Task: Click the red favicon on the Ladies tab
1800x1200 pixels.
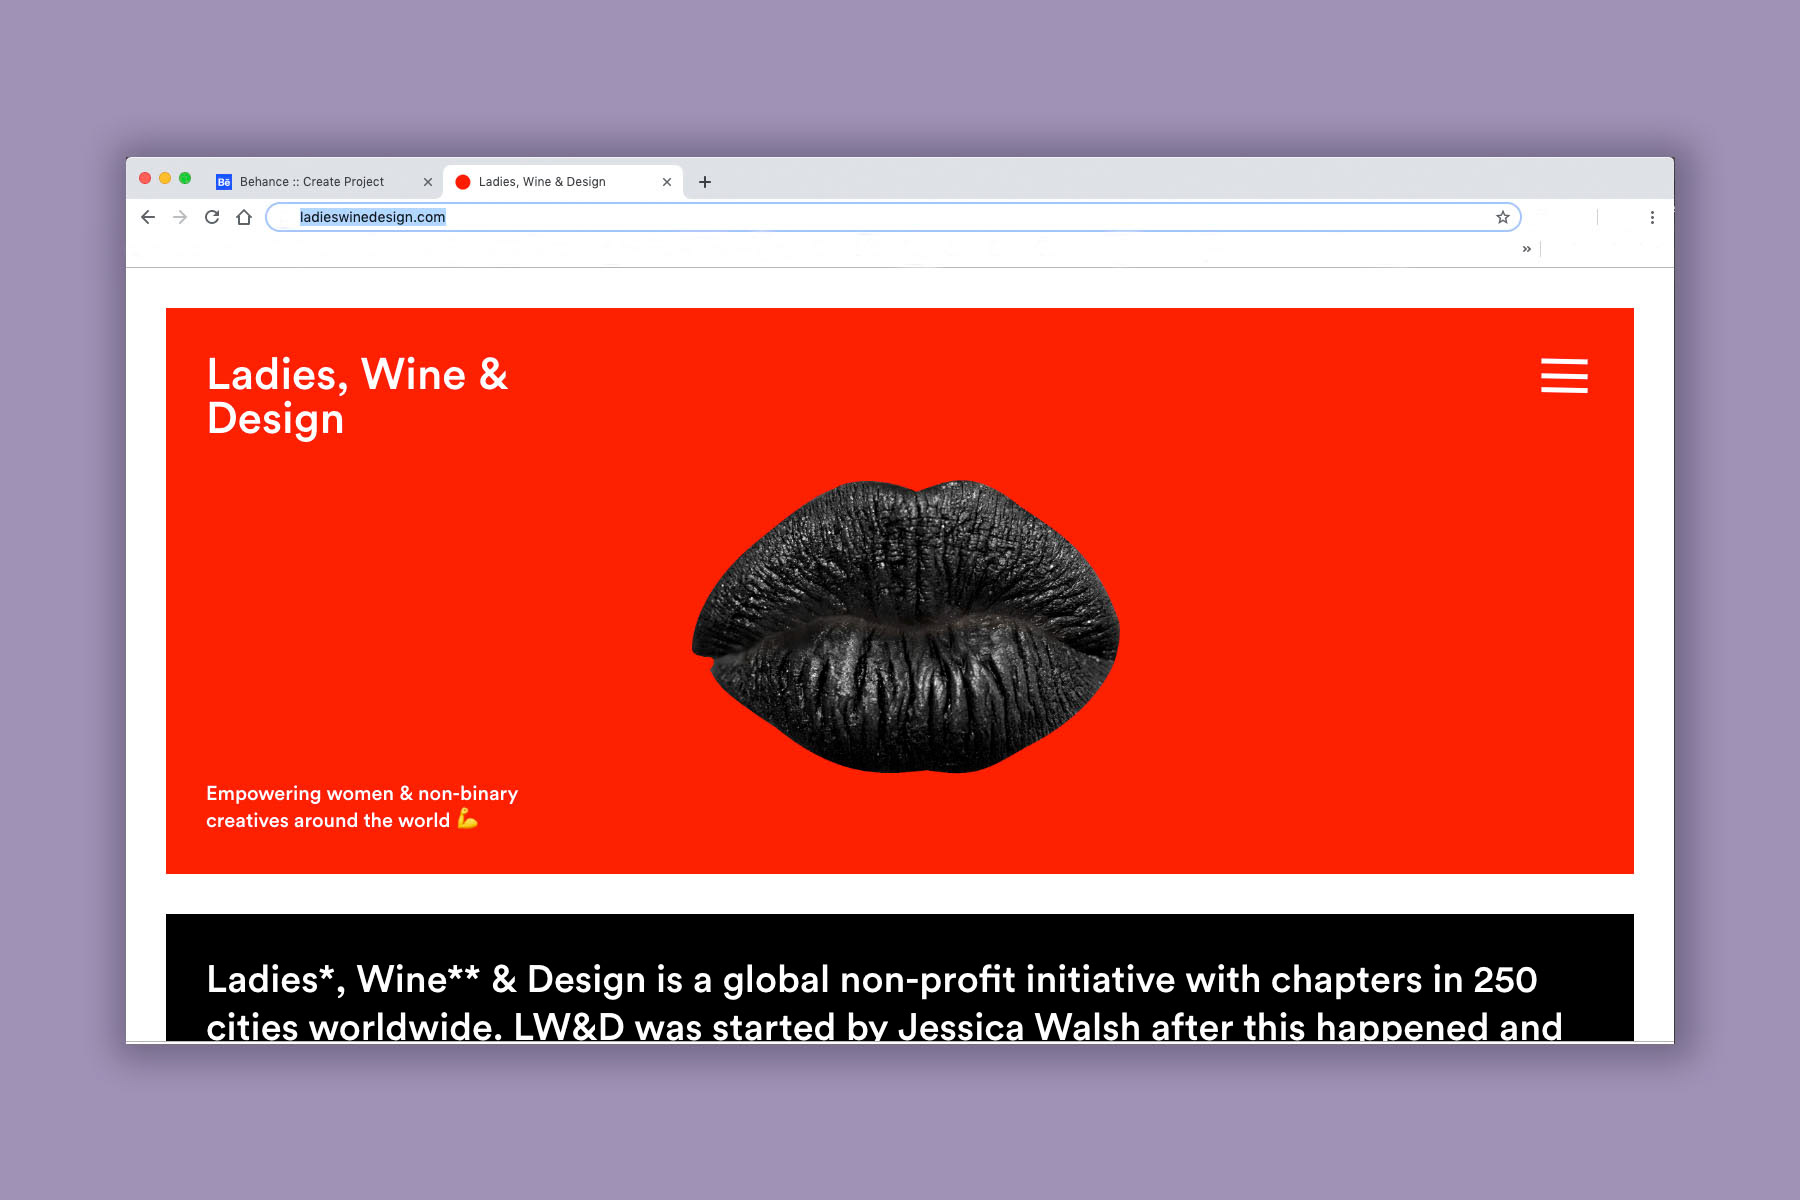Action: pos(463,182)
